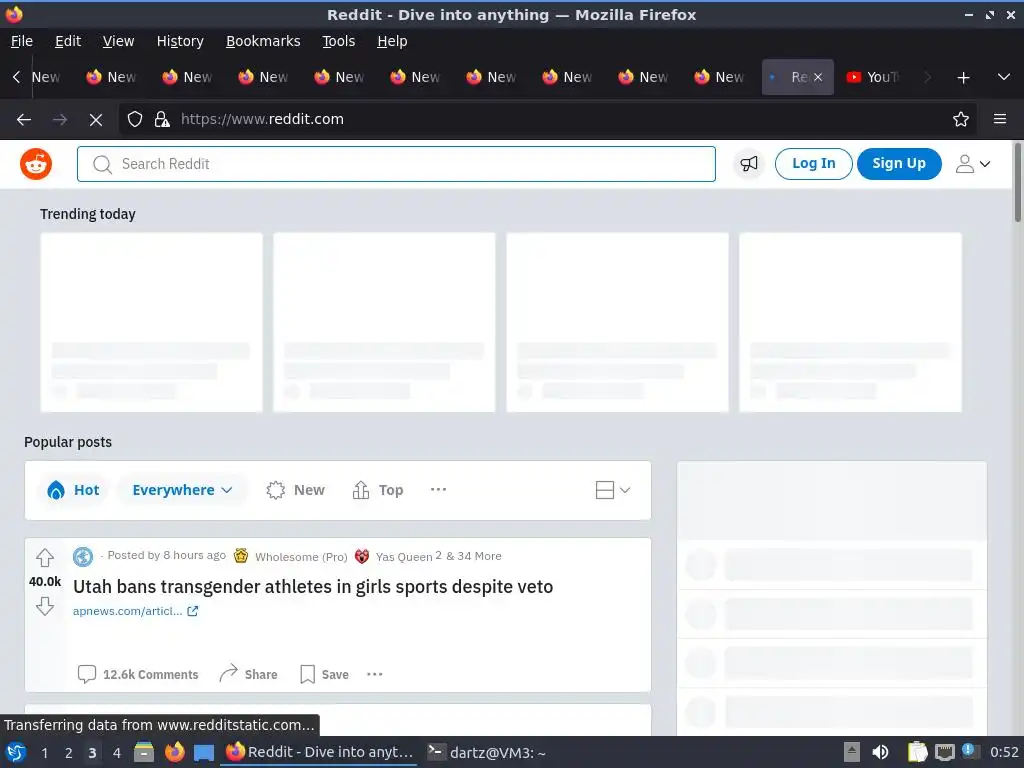
Task: Close the Reddit tab
Action: 818,77
